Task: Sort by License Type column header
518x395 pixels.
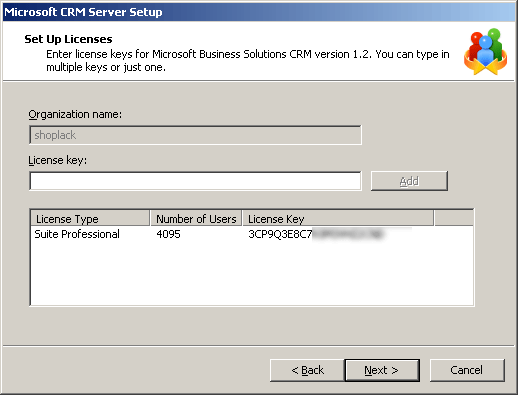Action: tap(90, 219)
